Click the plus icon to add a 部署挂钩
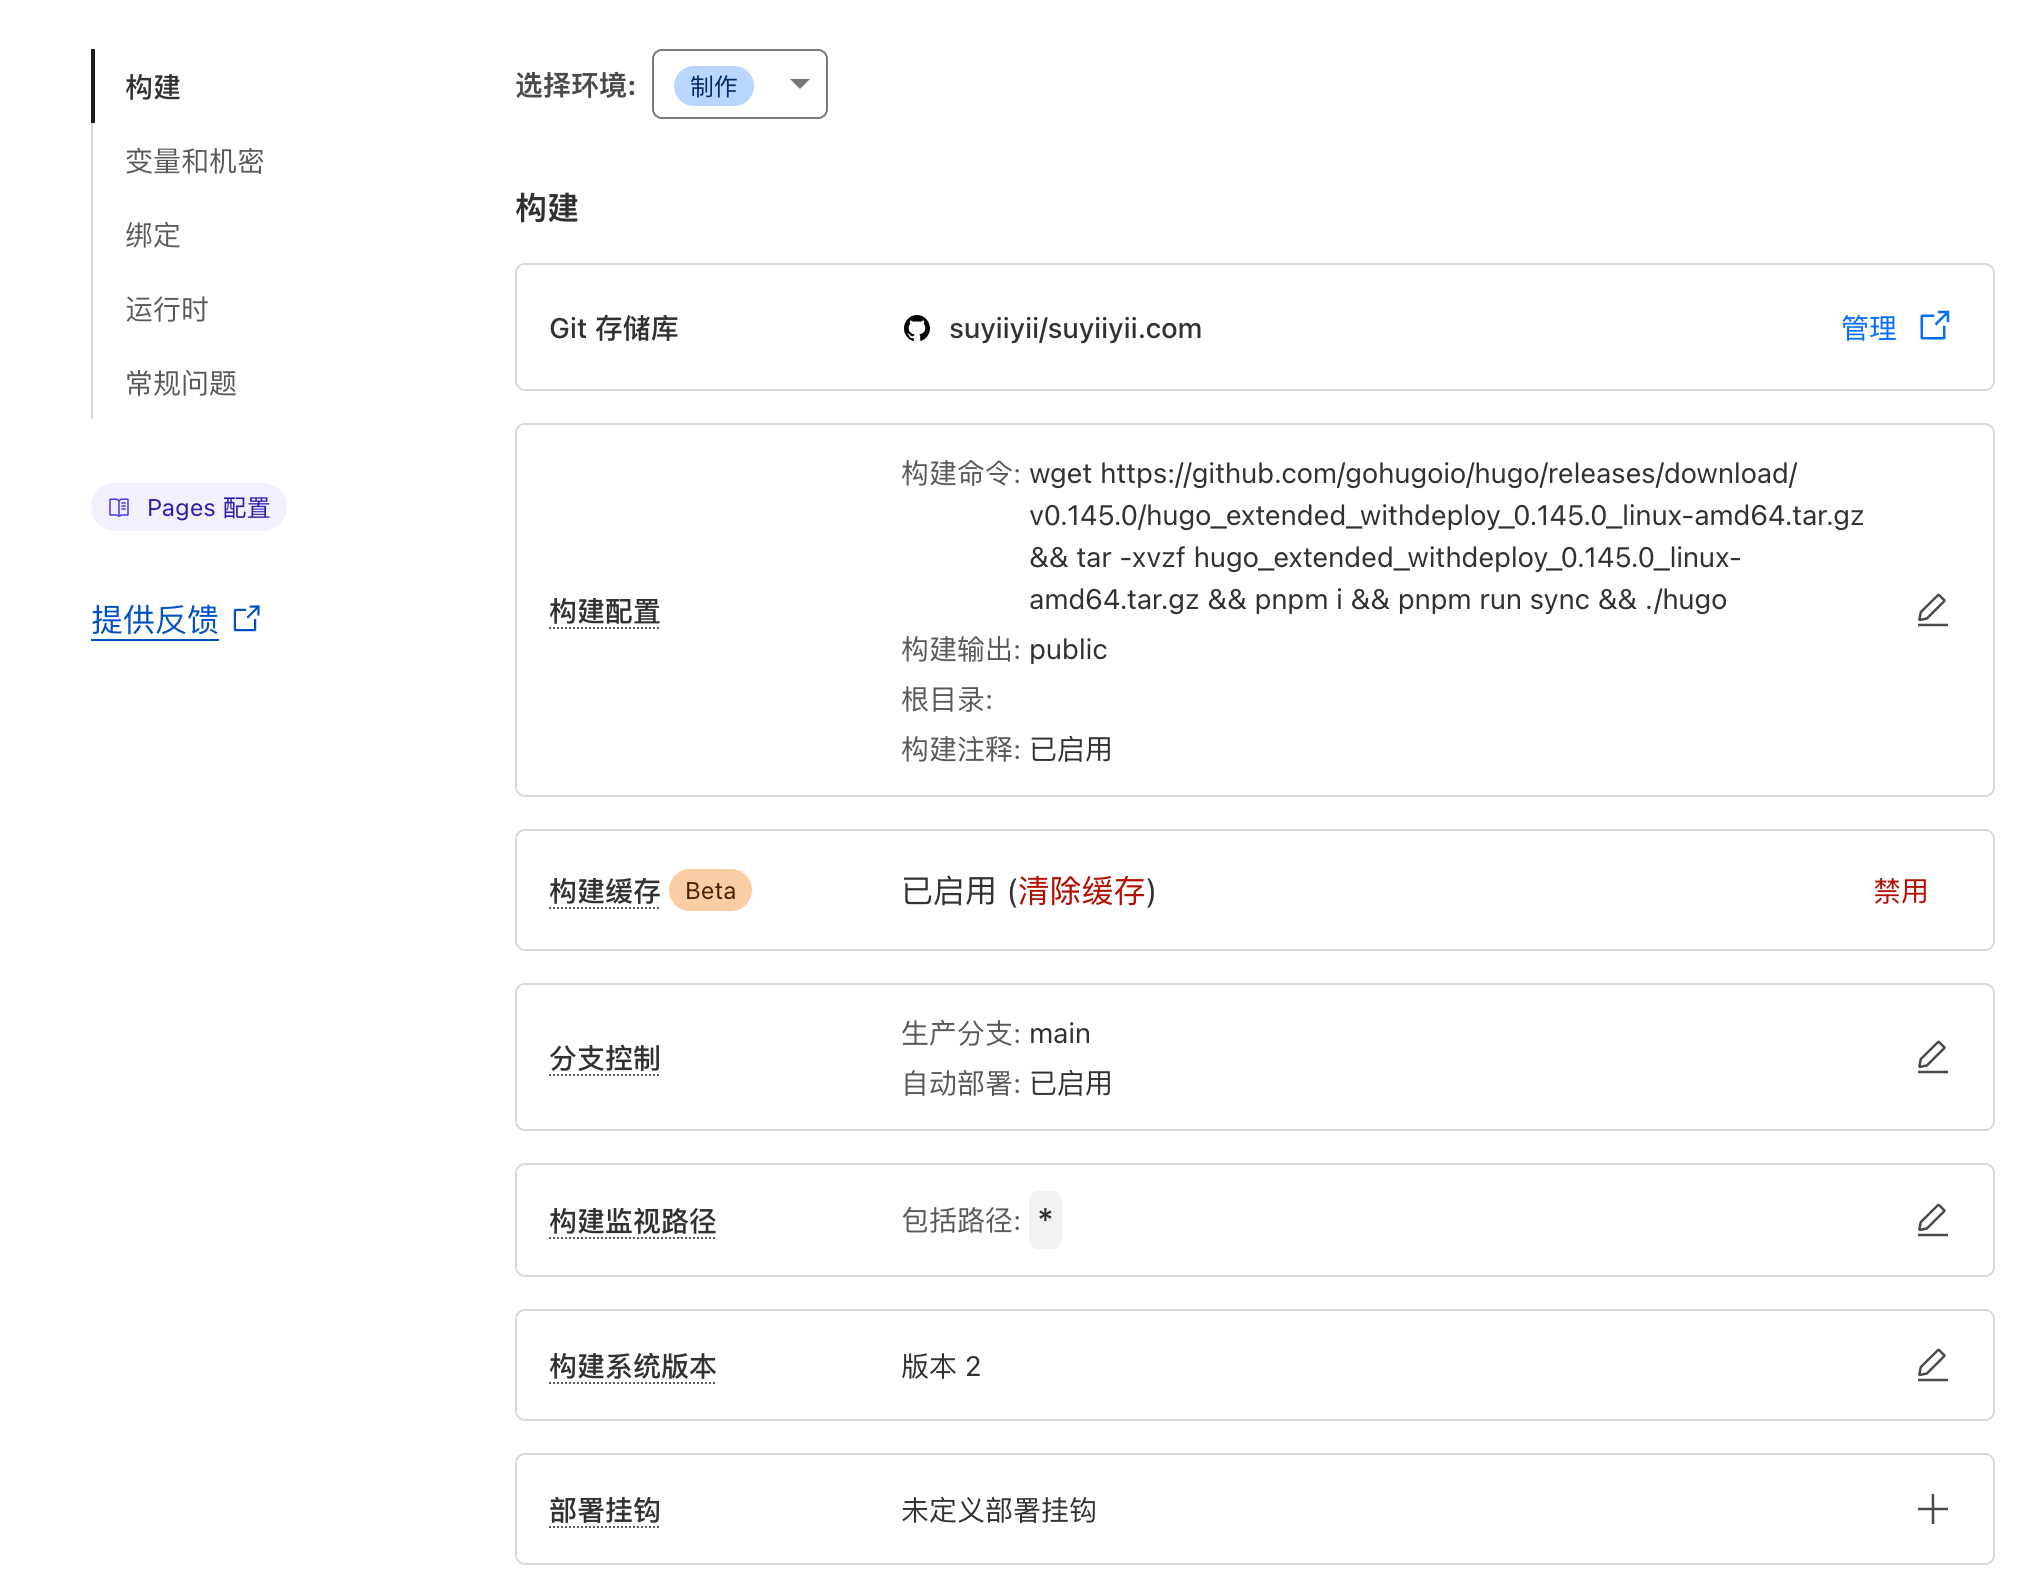Screen dimensions: 2030x1584 [x=1932, y=1510]
